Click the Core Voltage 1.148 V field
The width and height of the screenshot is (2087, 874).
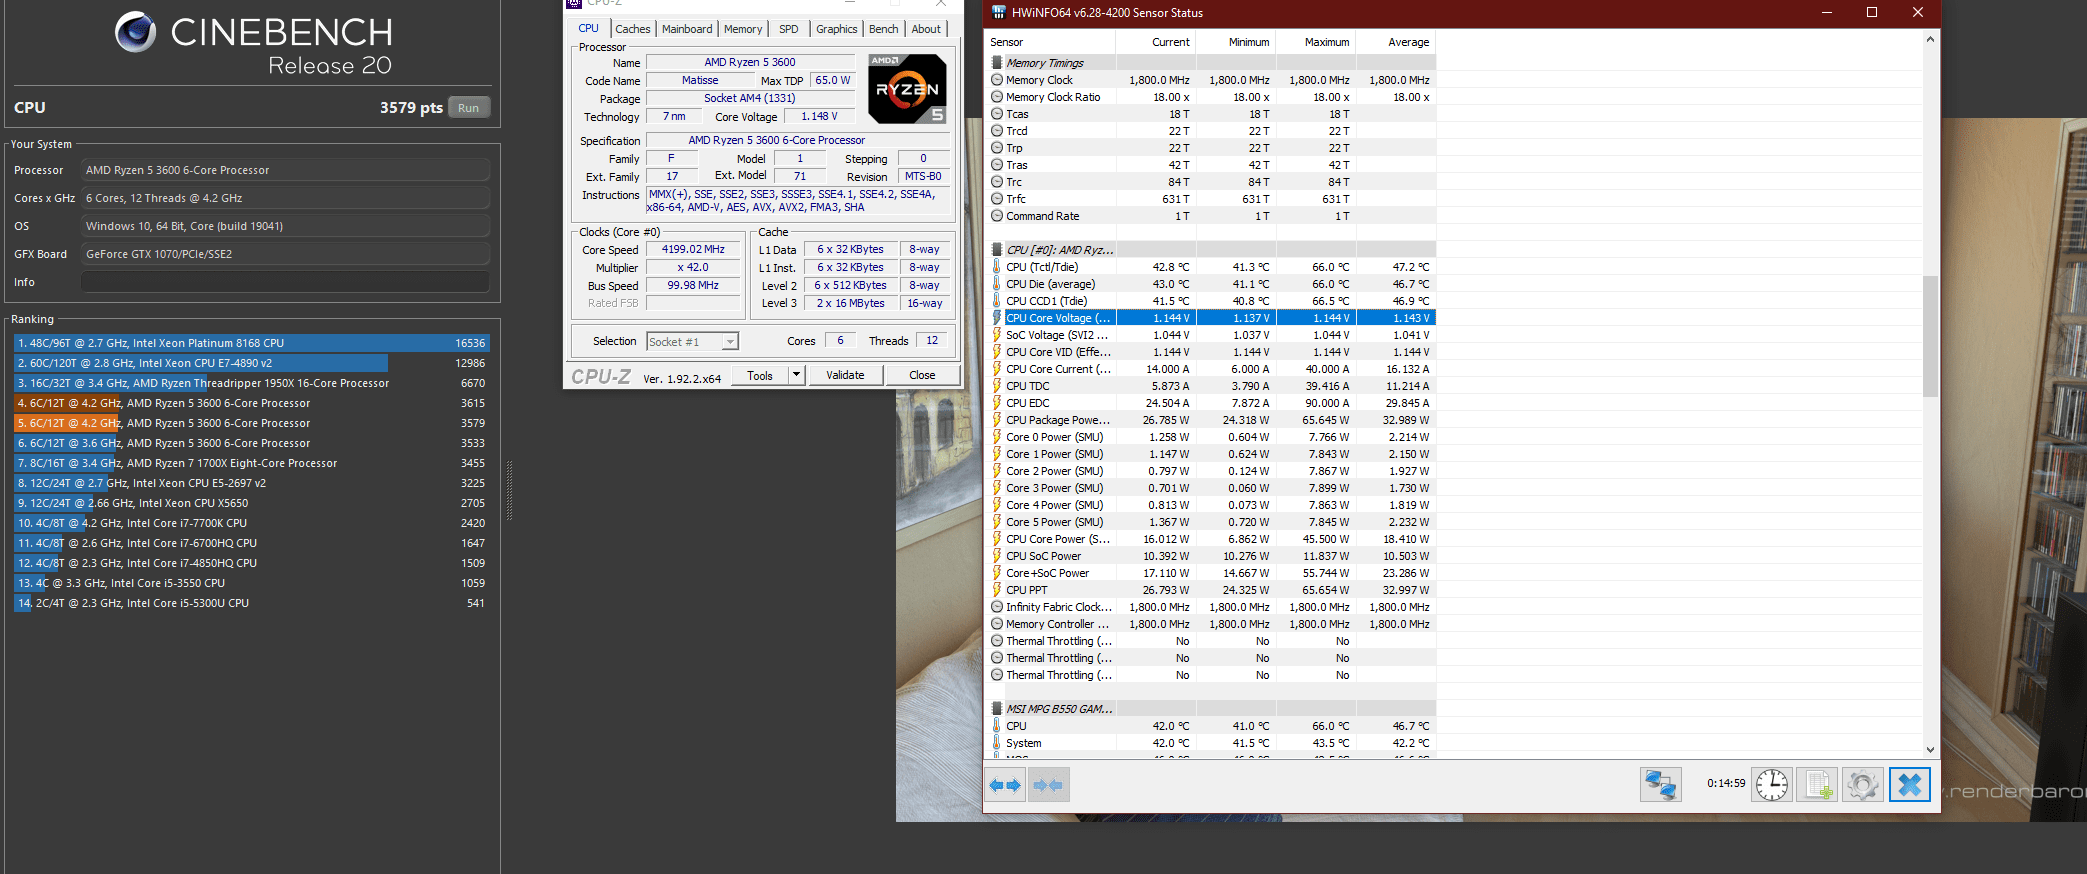pos(819,116)
